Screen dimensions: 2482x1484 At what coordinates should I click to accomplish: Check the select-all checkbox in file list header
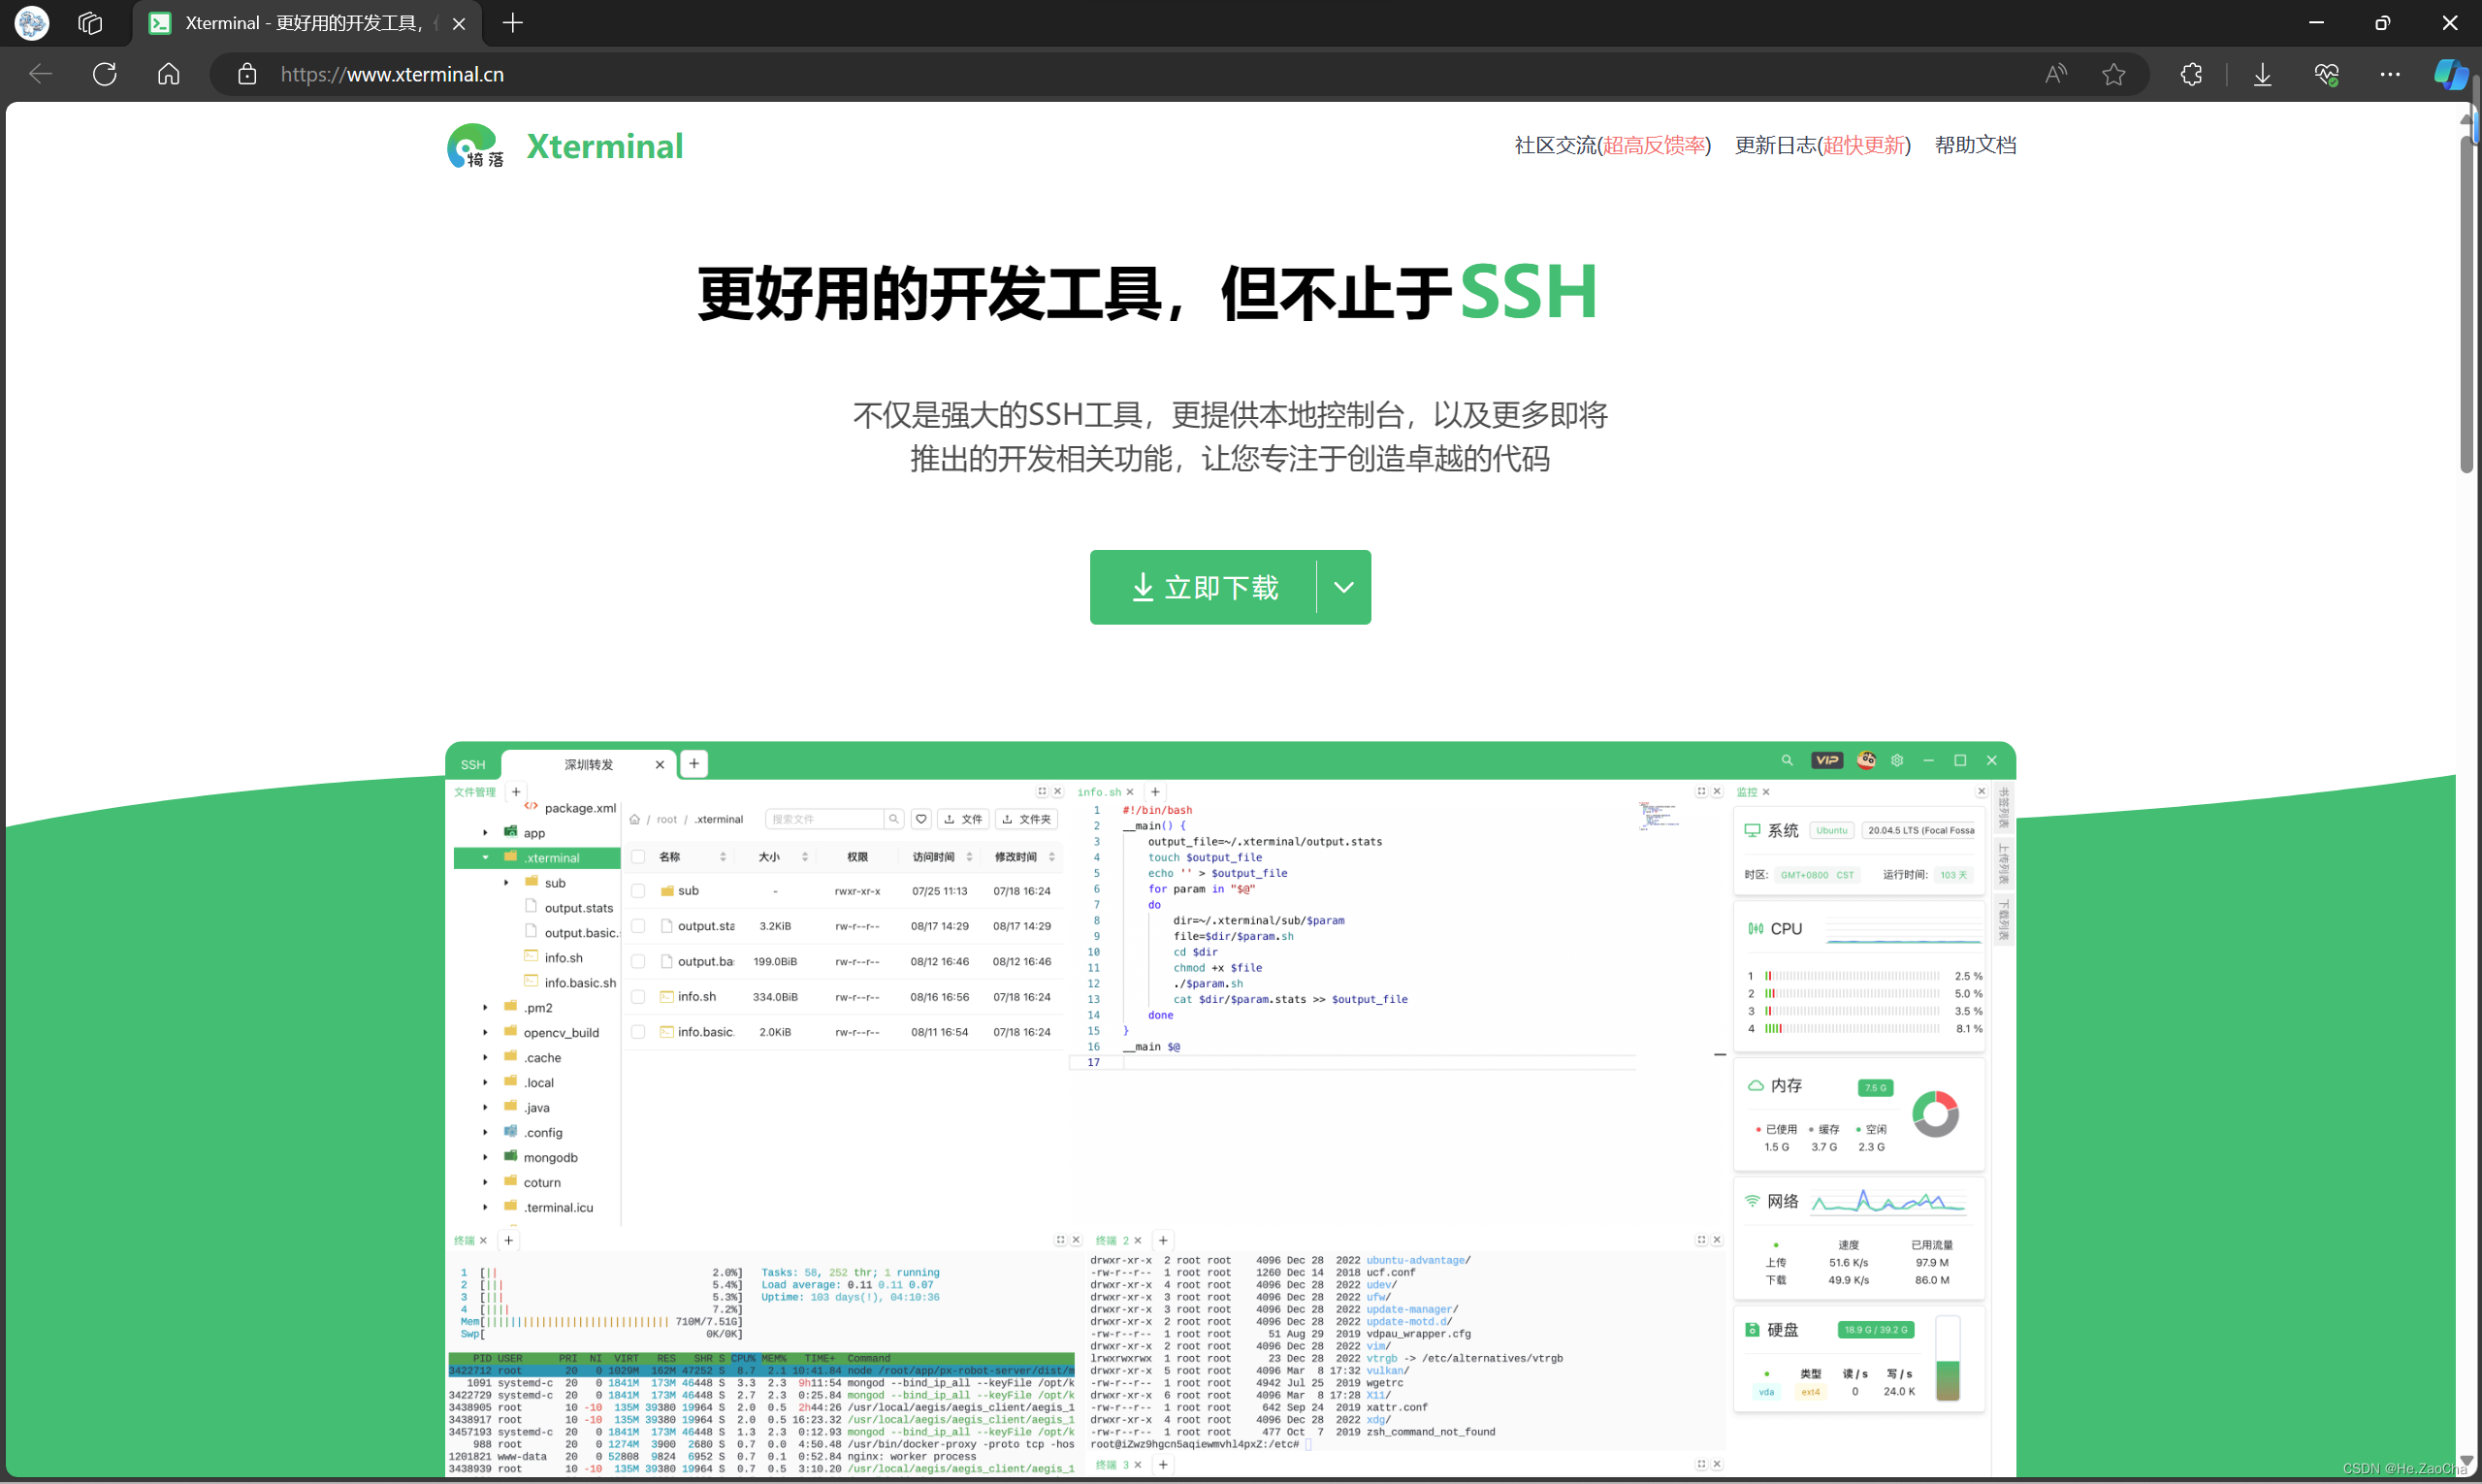click(x=639, y=856)
